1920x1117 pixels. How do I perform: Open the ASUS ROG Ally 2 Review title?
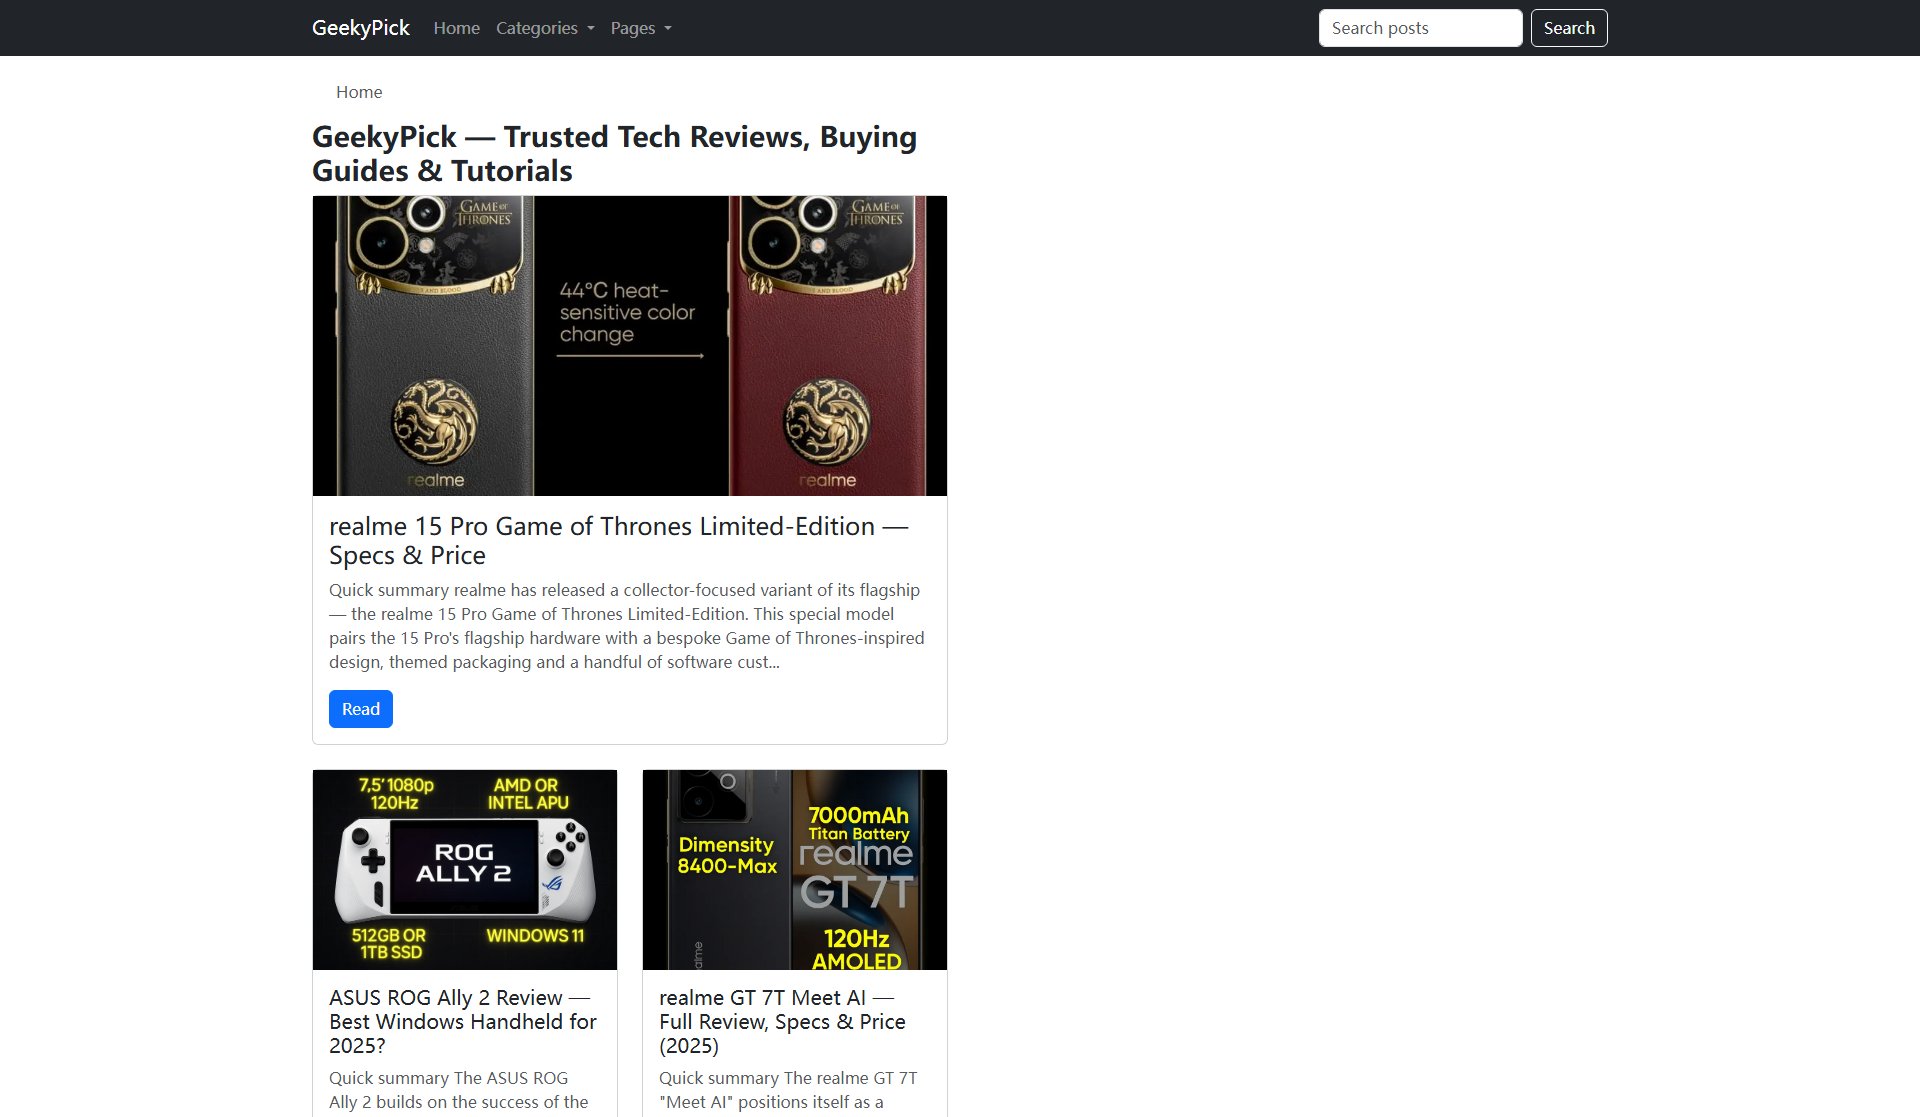click(x=462, y=1021)
